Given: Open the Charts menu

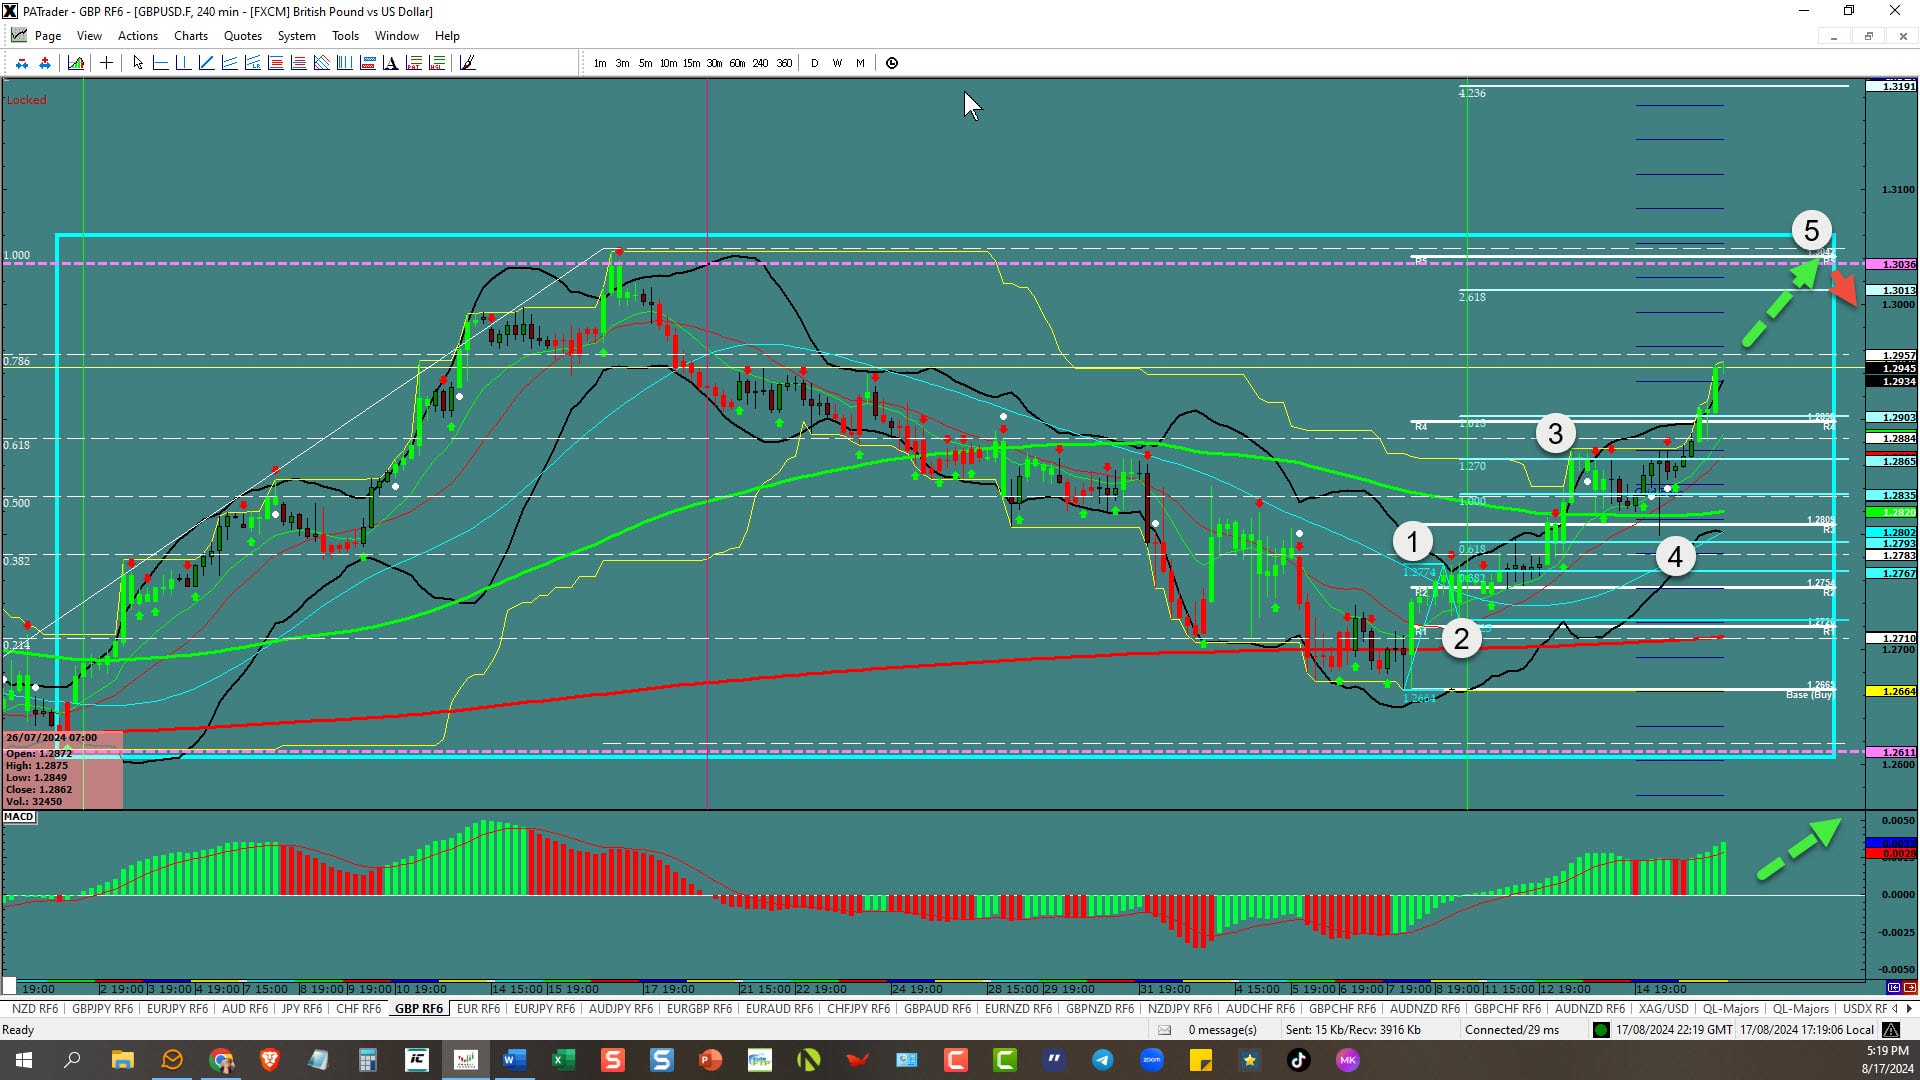Looking at the screenshot, I should [190, 36].
